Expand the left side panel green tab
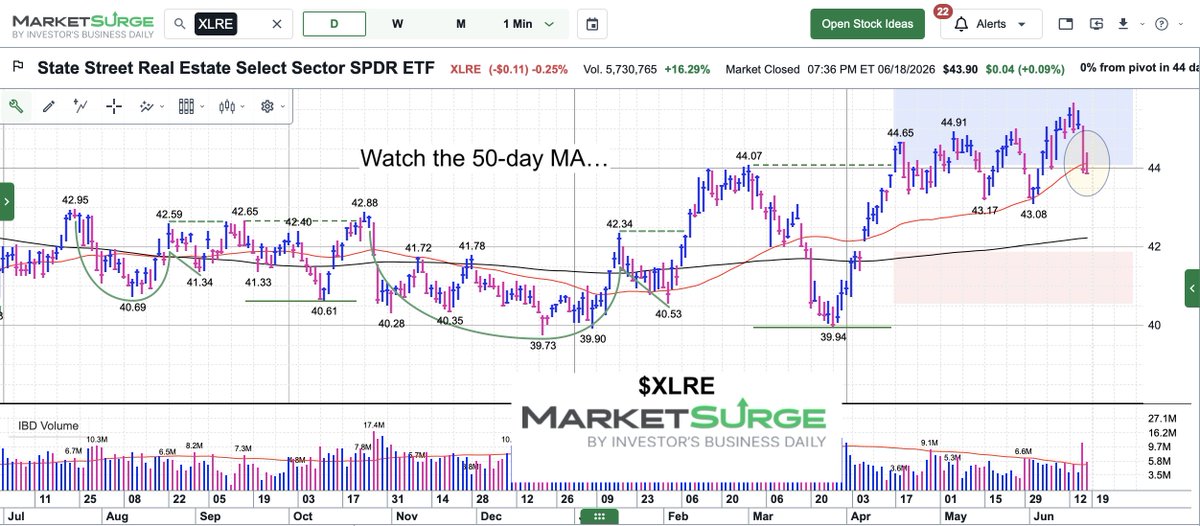This screenshot has width=1200, height=526. coord(6,201)
